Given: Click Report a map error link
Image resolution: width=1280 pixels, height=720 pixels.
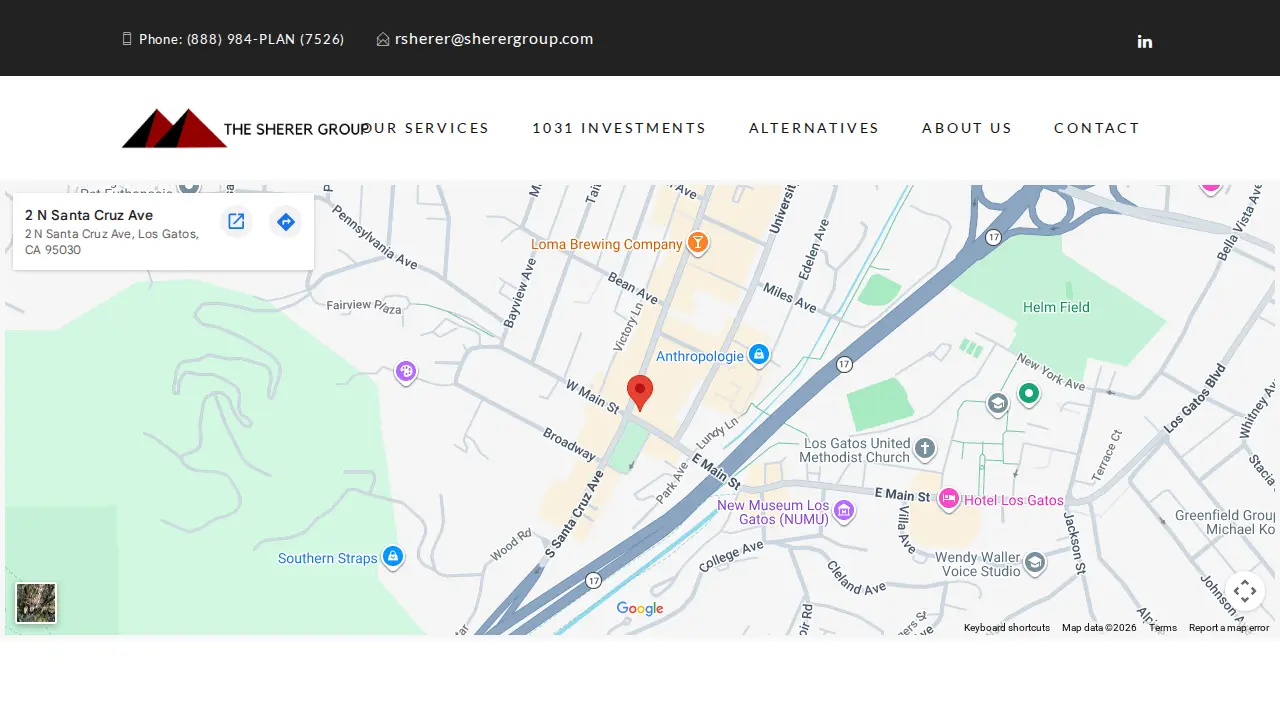Looking at the screenshot, I should click(x=1229, y=628).
